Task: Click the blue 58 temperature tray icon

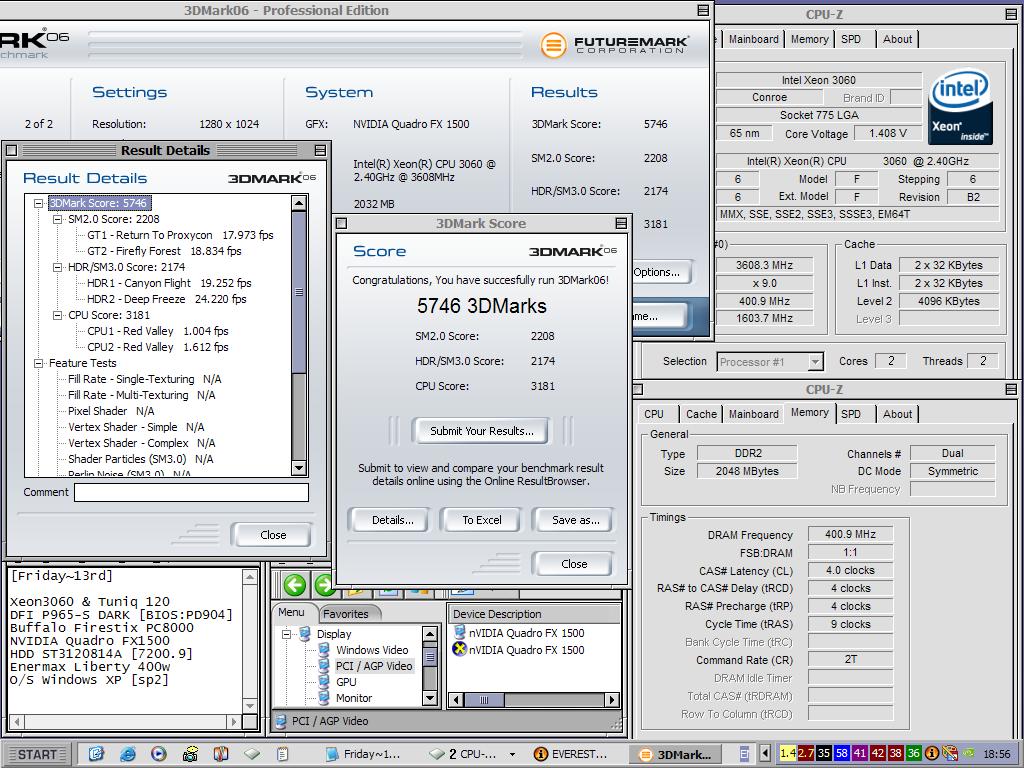Action: click(x=842, y=754)
